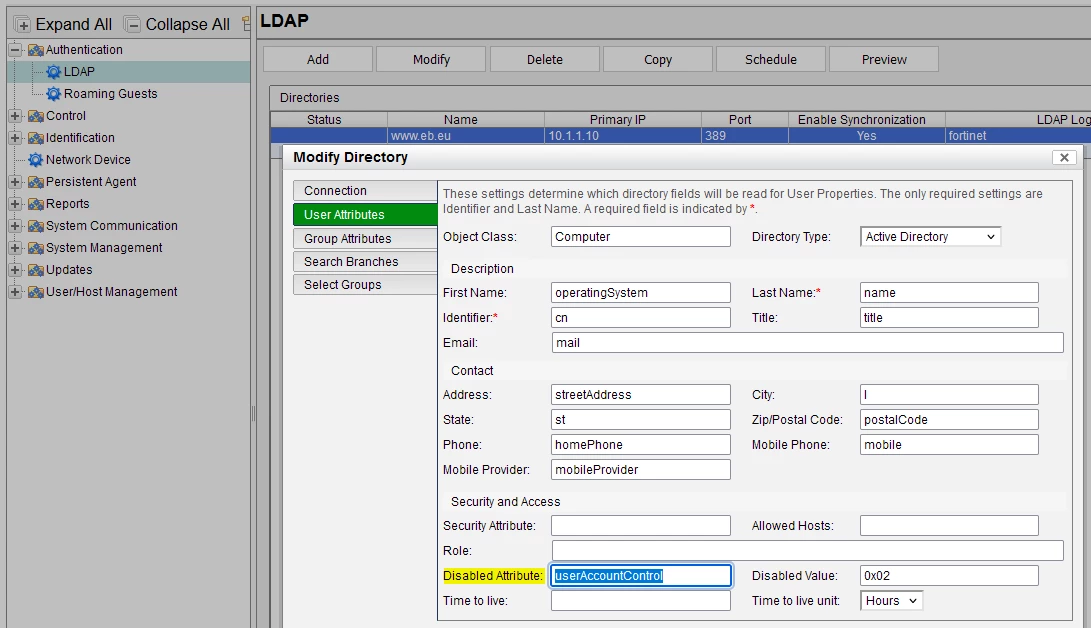This screenshot has width=1091, height=628.
Task: Close the Modify Directory dialog
Action: pos(1064,158)
